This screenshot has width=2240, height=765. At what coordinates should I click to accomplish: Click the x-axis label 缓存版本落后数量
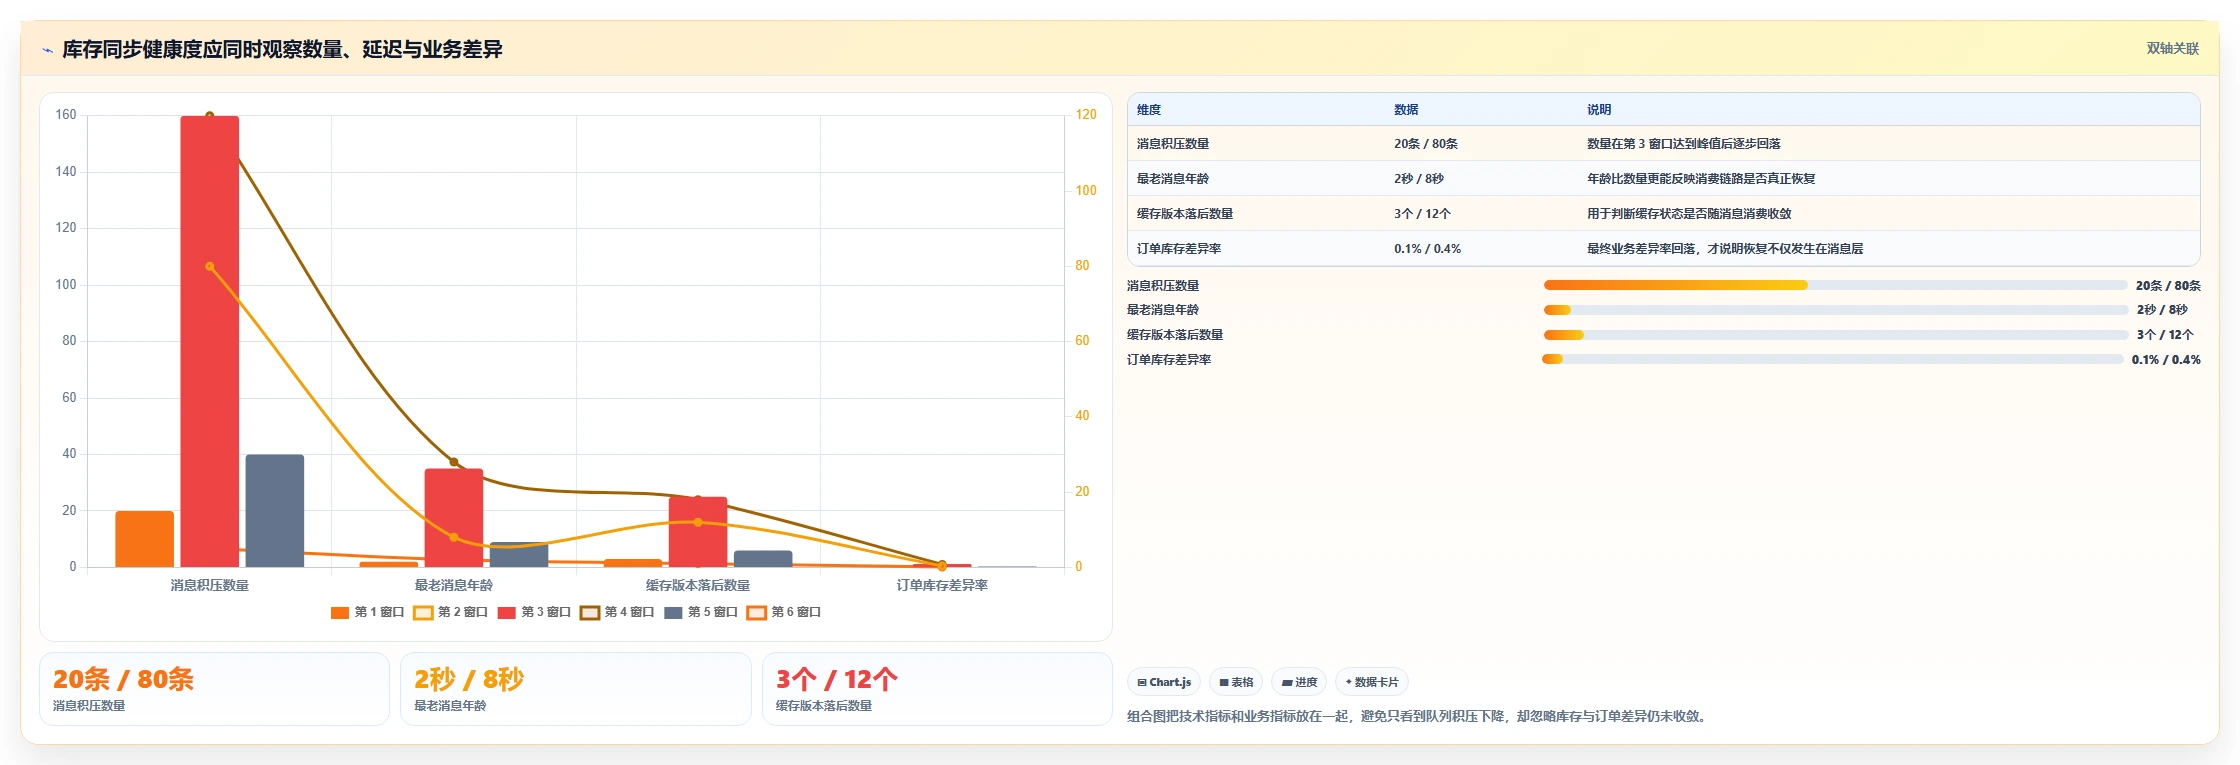pyautogui.click(x=698, y=585)
